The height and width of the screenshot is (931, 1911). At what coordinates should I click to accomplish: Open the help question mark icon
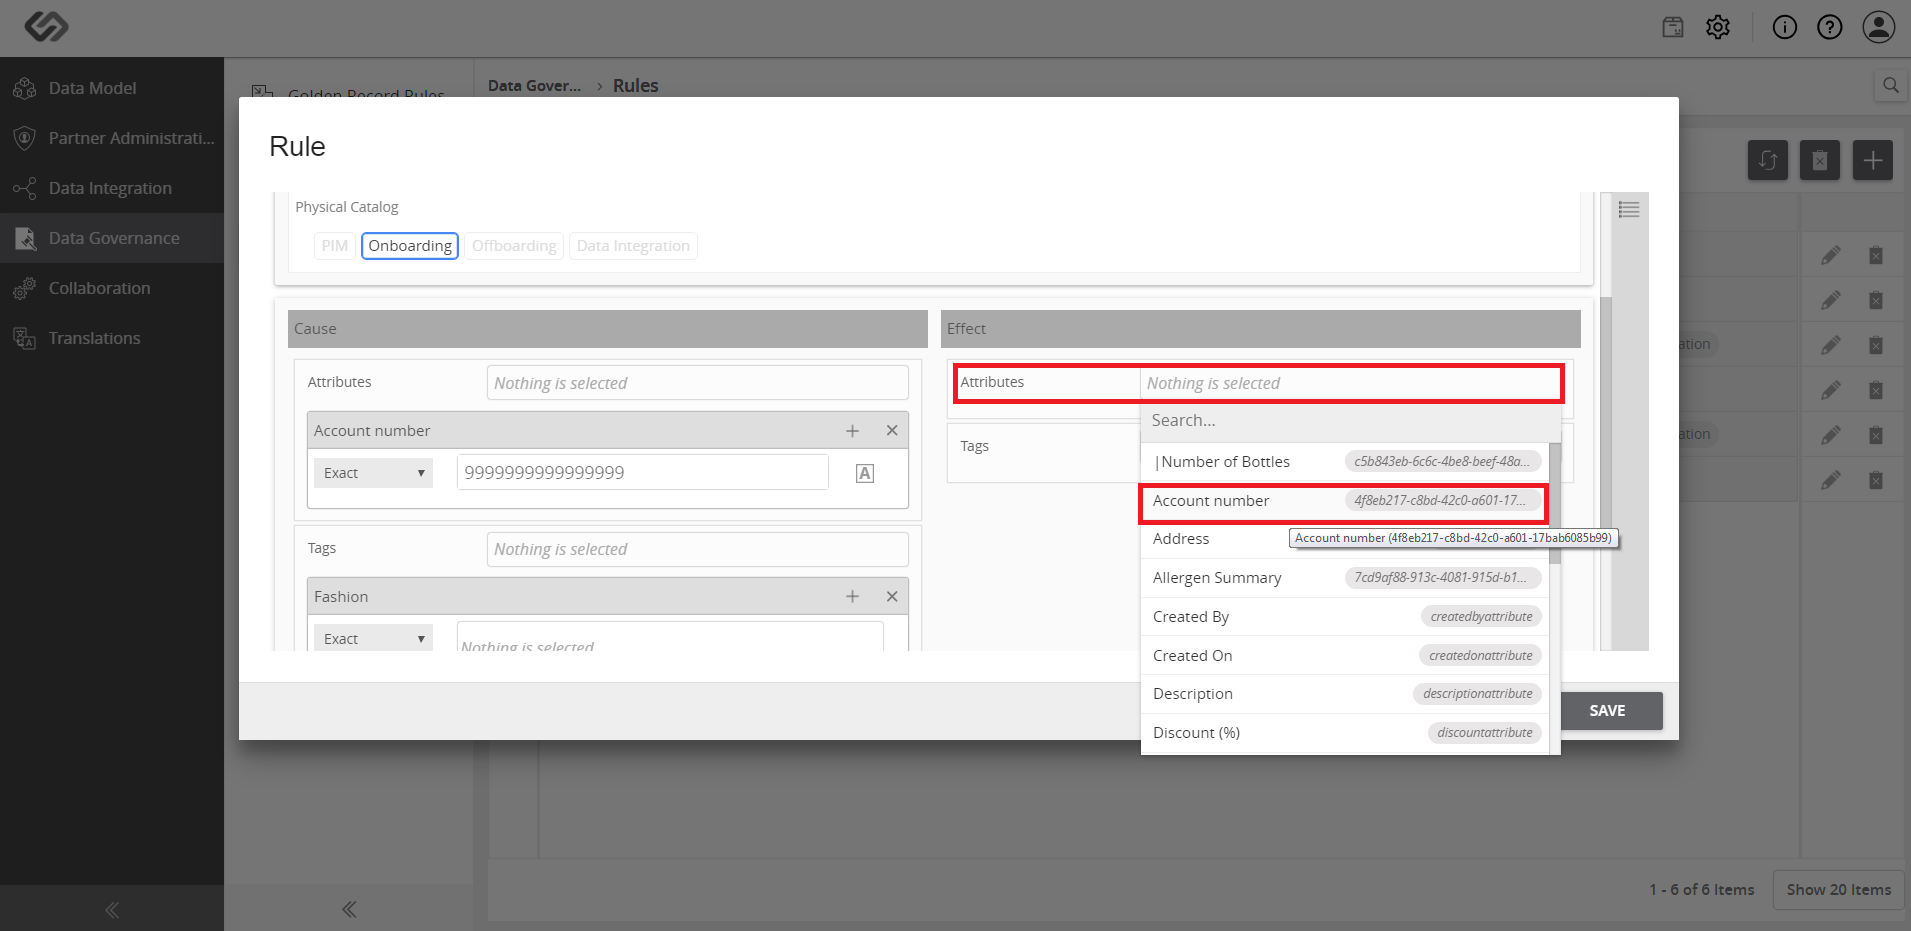pos(1830,27)
